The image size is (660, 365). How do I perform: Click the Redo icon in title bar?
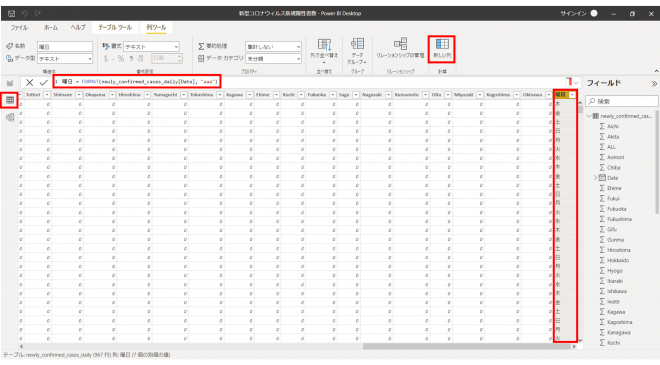[37, 13]
